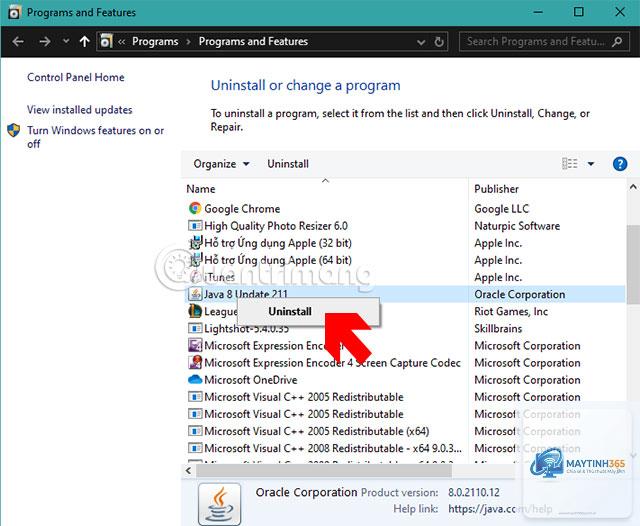Click the change view icon
Viewport: 640px width, 526px height.
(x=569, y=164)
